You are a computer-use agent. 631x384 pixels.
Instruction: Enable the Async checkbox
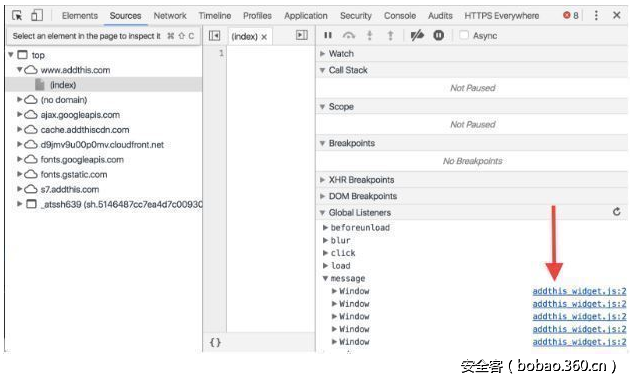pos(464,35)
